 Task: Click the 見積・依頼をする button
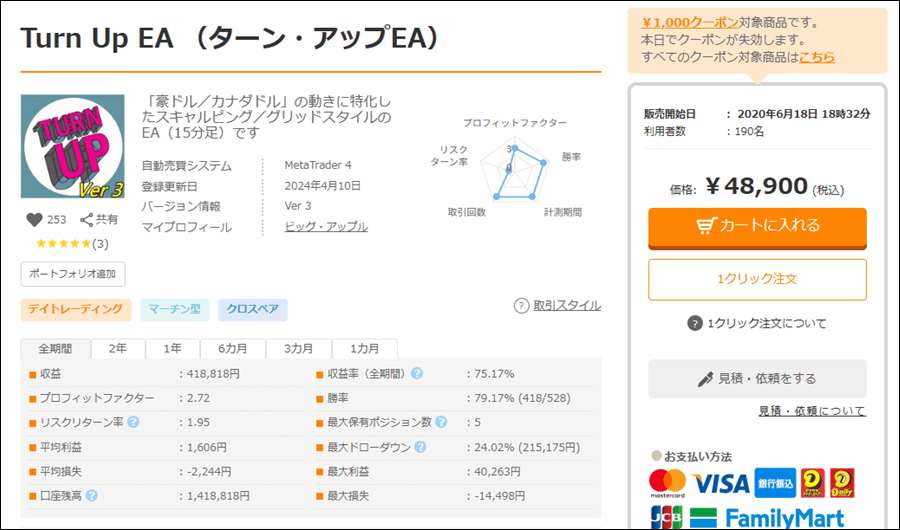[757, 379]
